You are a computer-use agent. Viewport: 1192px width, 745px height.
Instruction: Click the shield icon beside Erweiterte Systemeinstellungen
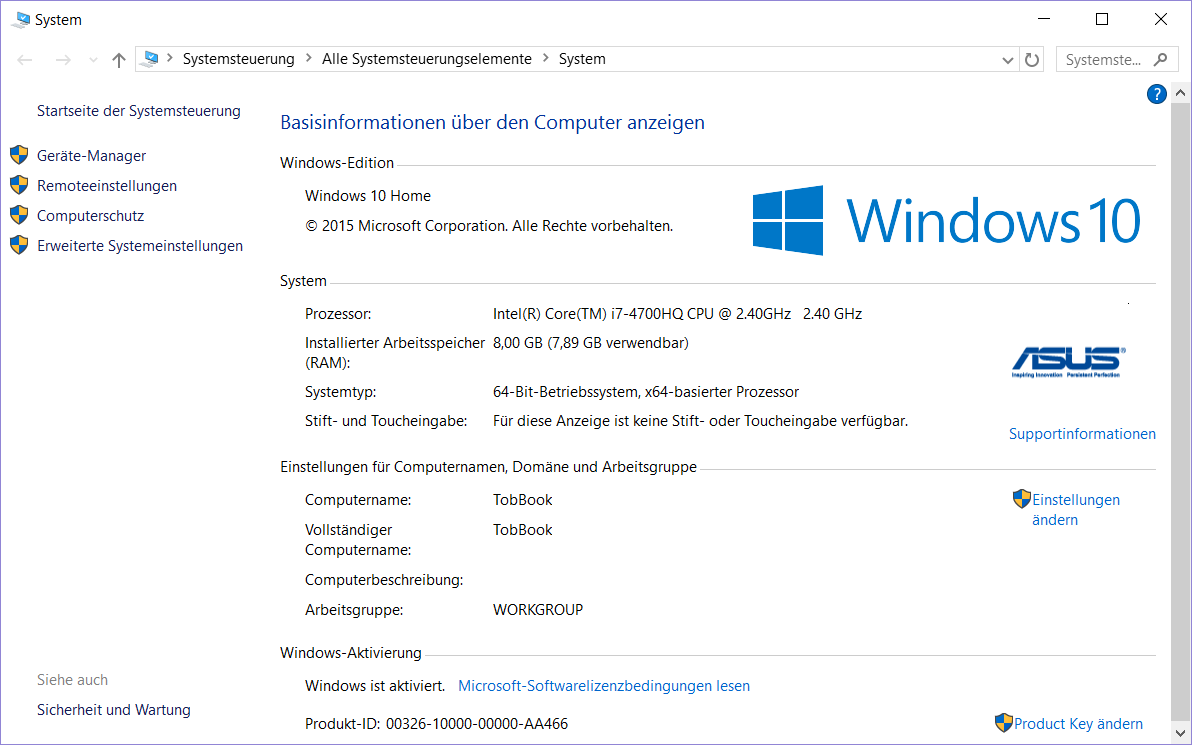click(19, 245)
